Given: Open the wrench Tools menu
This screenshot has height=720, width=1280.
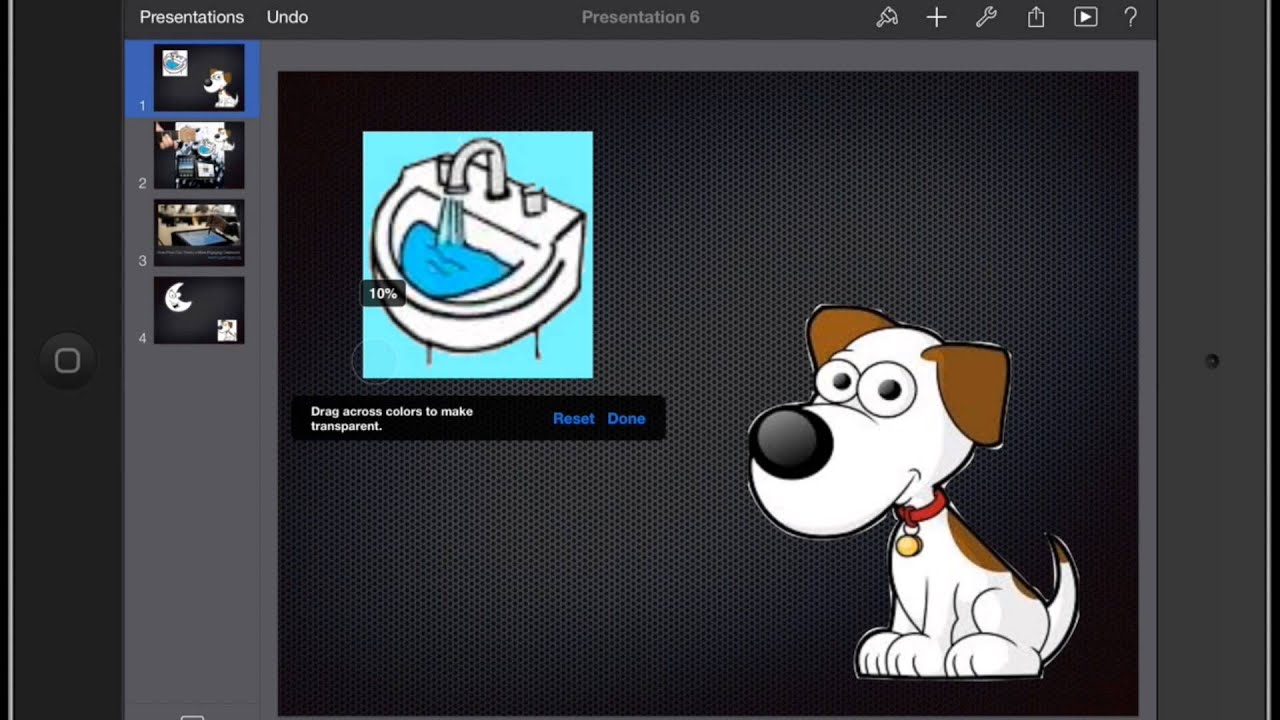Looking at the screenshot, I should (x=986, y=17).
